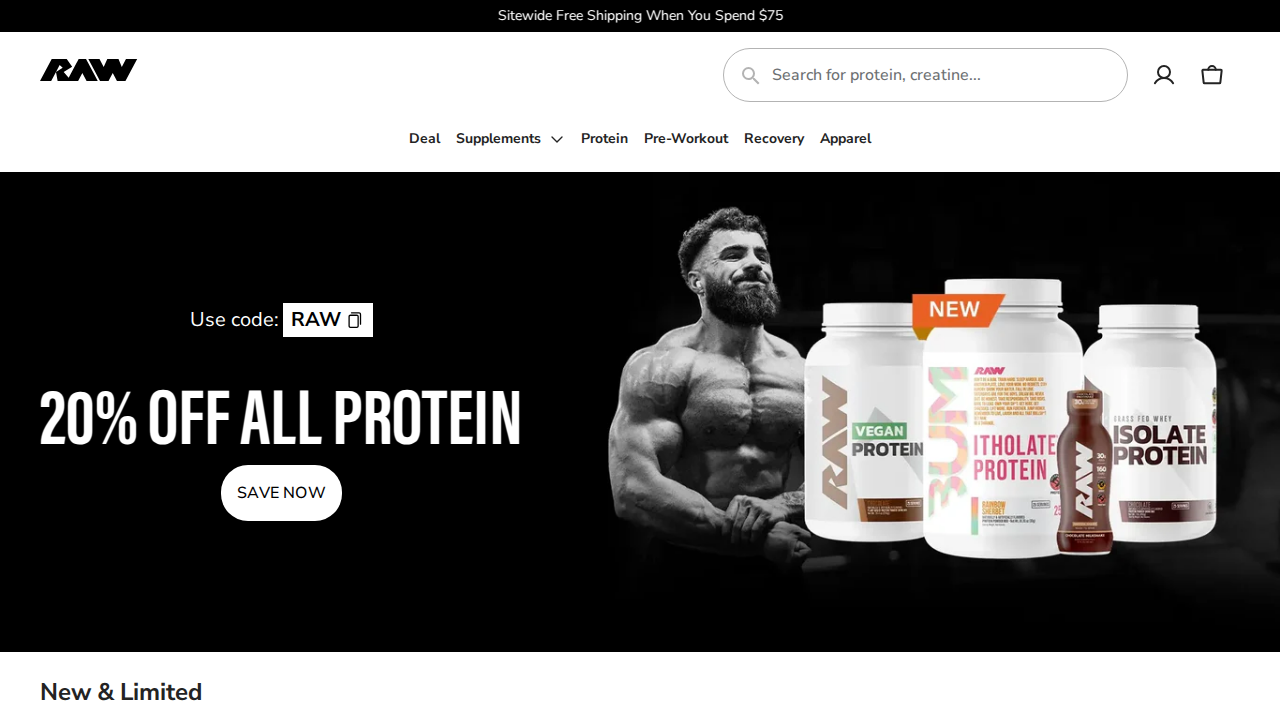Image resolution: width=1280 pixels, height=720 pixels.
Task: Open the Protein category link
Action: coord(604,139)
